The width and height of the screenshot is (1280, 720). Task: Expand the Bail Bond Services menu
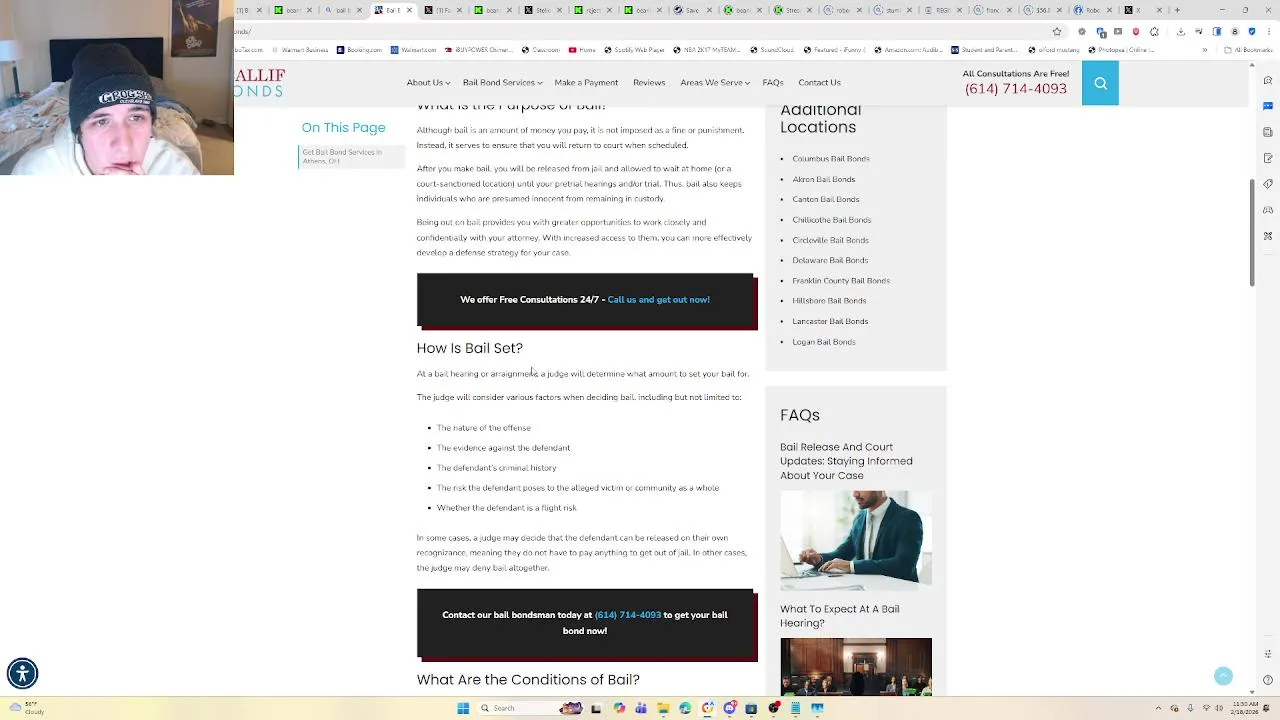pyautogui.click(x=502, y=83)
